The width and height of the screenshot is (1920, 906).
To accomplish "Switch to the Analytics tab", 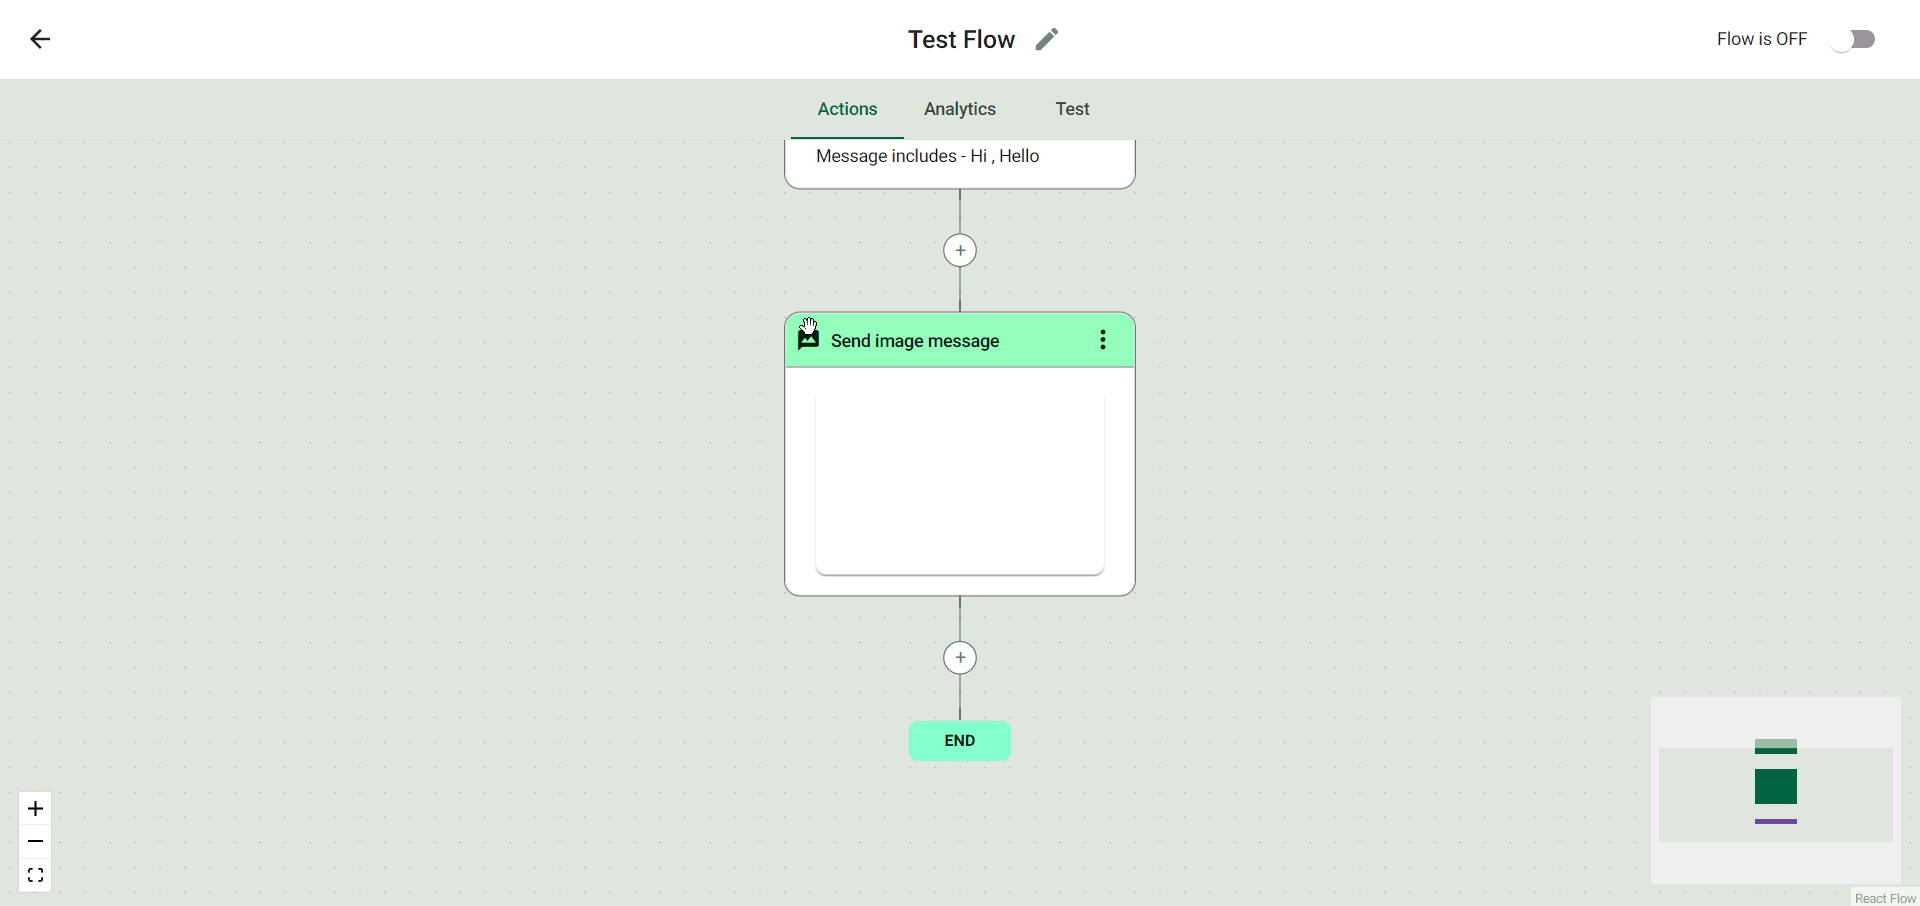I will pyautogui.click(x=959, y=109).
